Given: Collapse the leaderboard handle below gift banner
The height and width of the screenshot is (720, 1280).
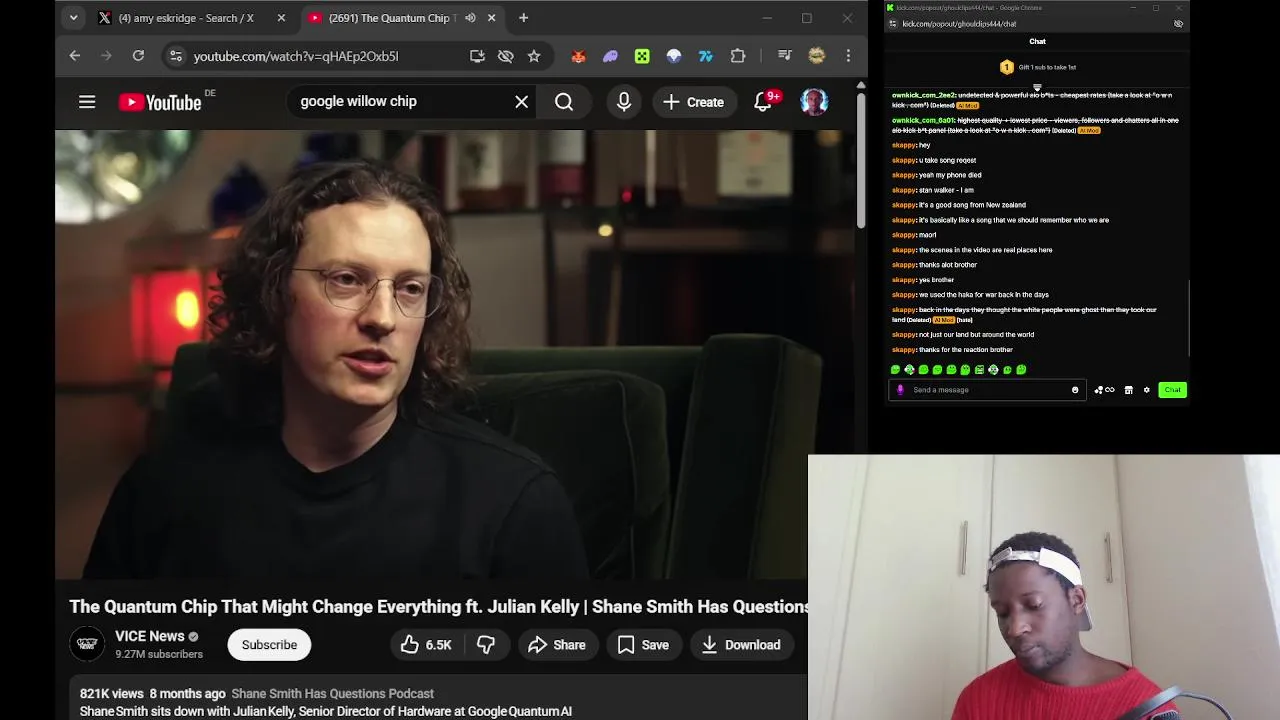Looking at the screenshot, I should (1037, 87).
